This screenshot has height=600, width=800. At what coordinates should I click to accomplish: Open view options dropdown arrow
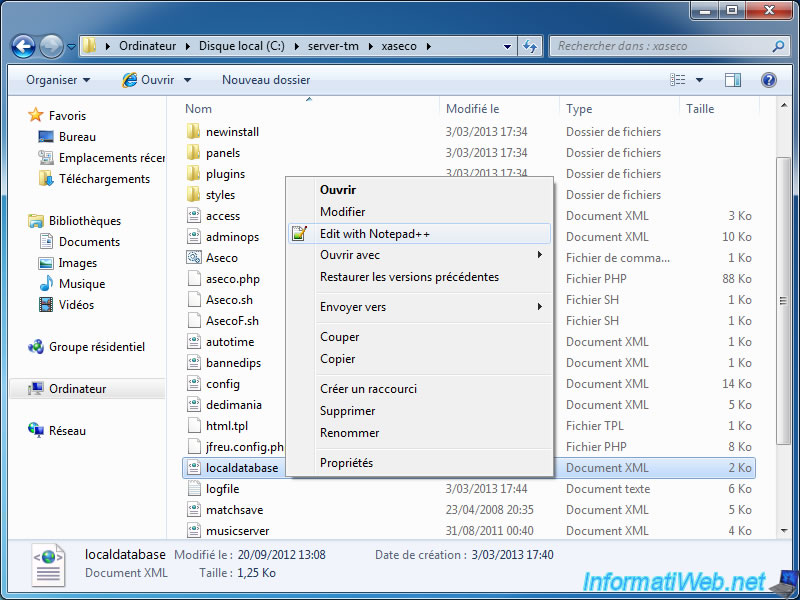[x=699, y=80]
